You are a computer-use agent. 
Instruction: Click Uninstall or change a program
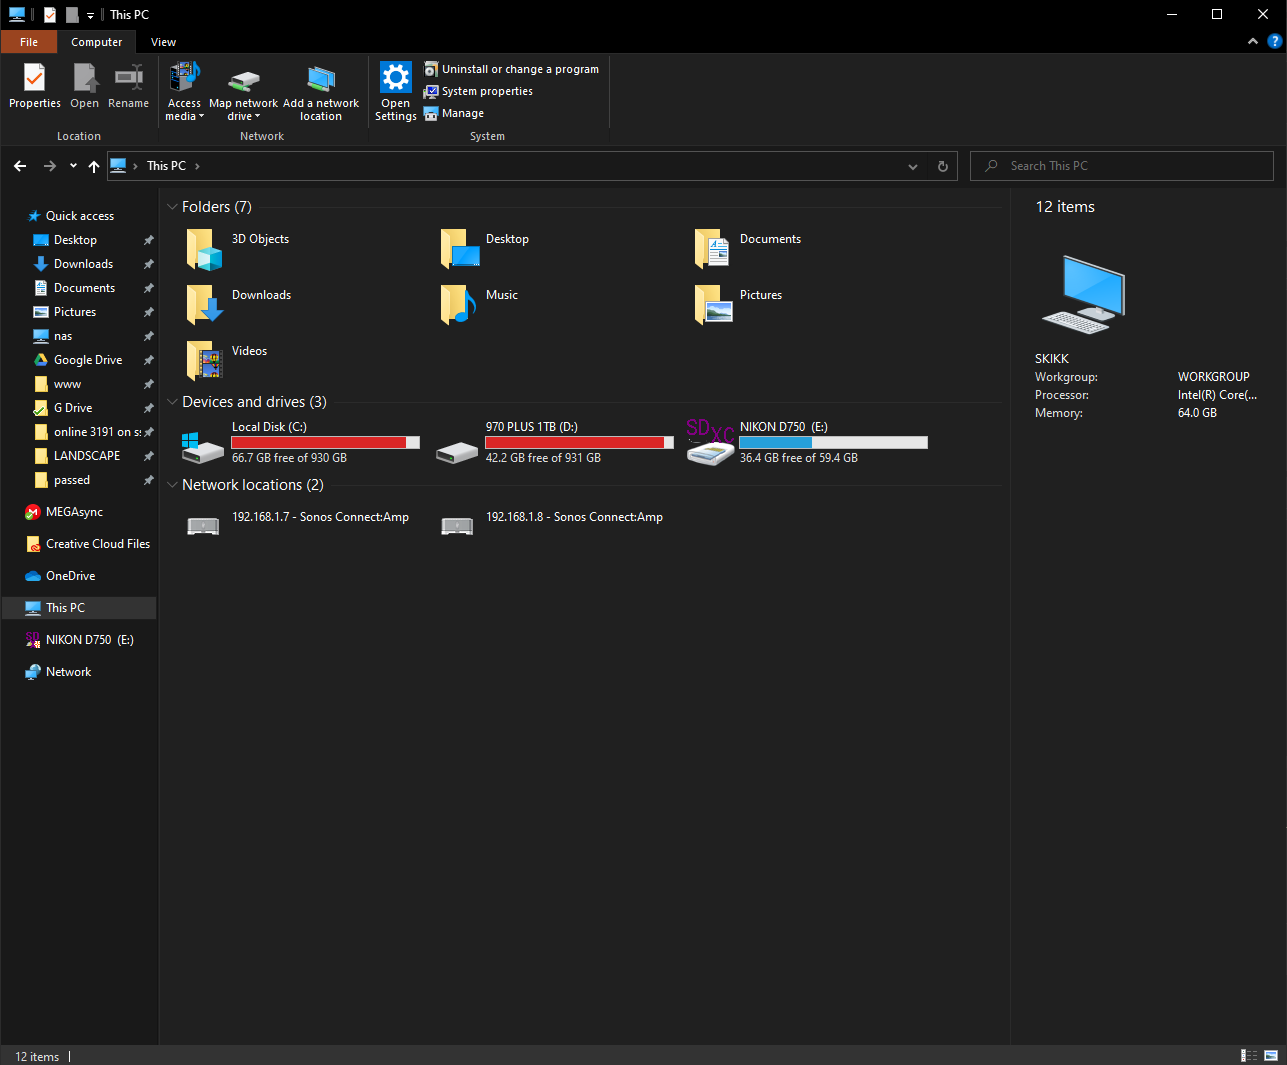click(x=511, y=69)
